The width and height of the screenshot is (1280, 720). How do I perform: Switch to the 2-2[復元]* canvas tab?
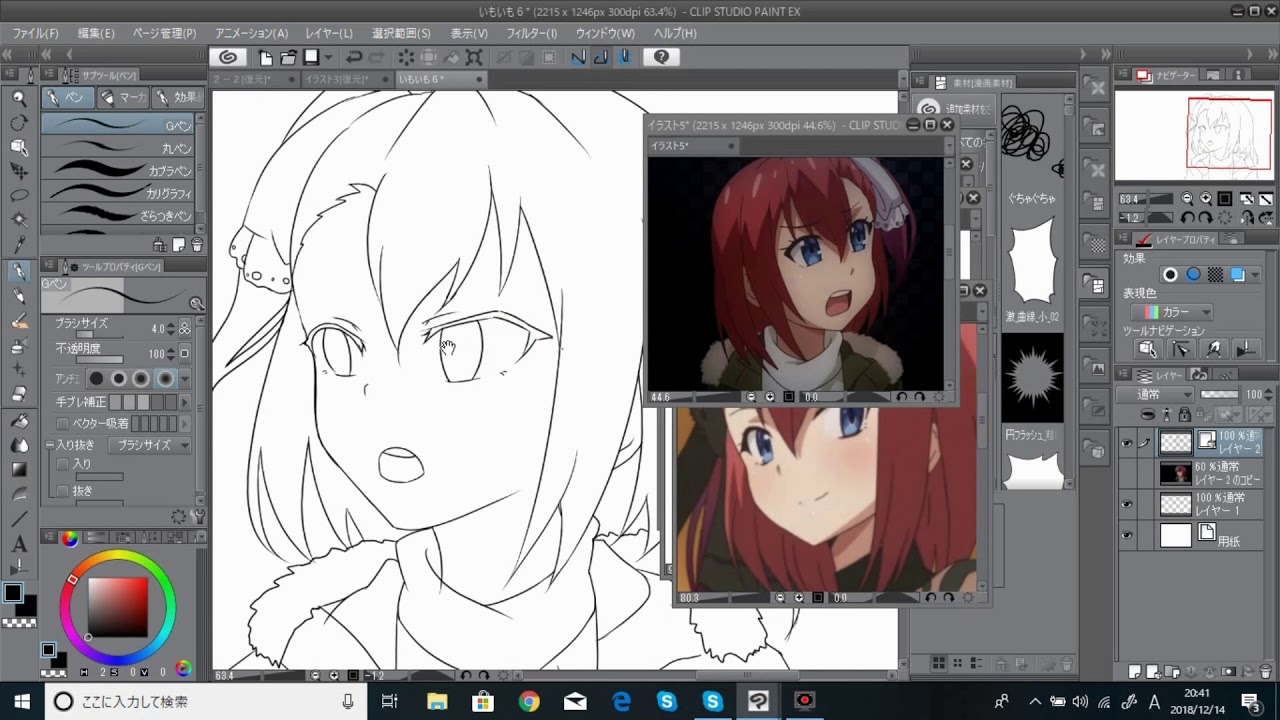tap(254, 79)
